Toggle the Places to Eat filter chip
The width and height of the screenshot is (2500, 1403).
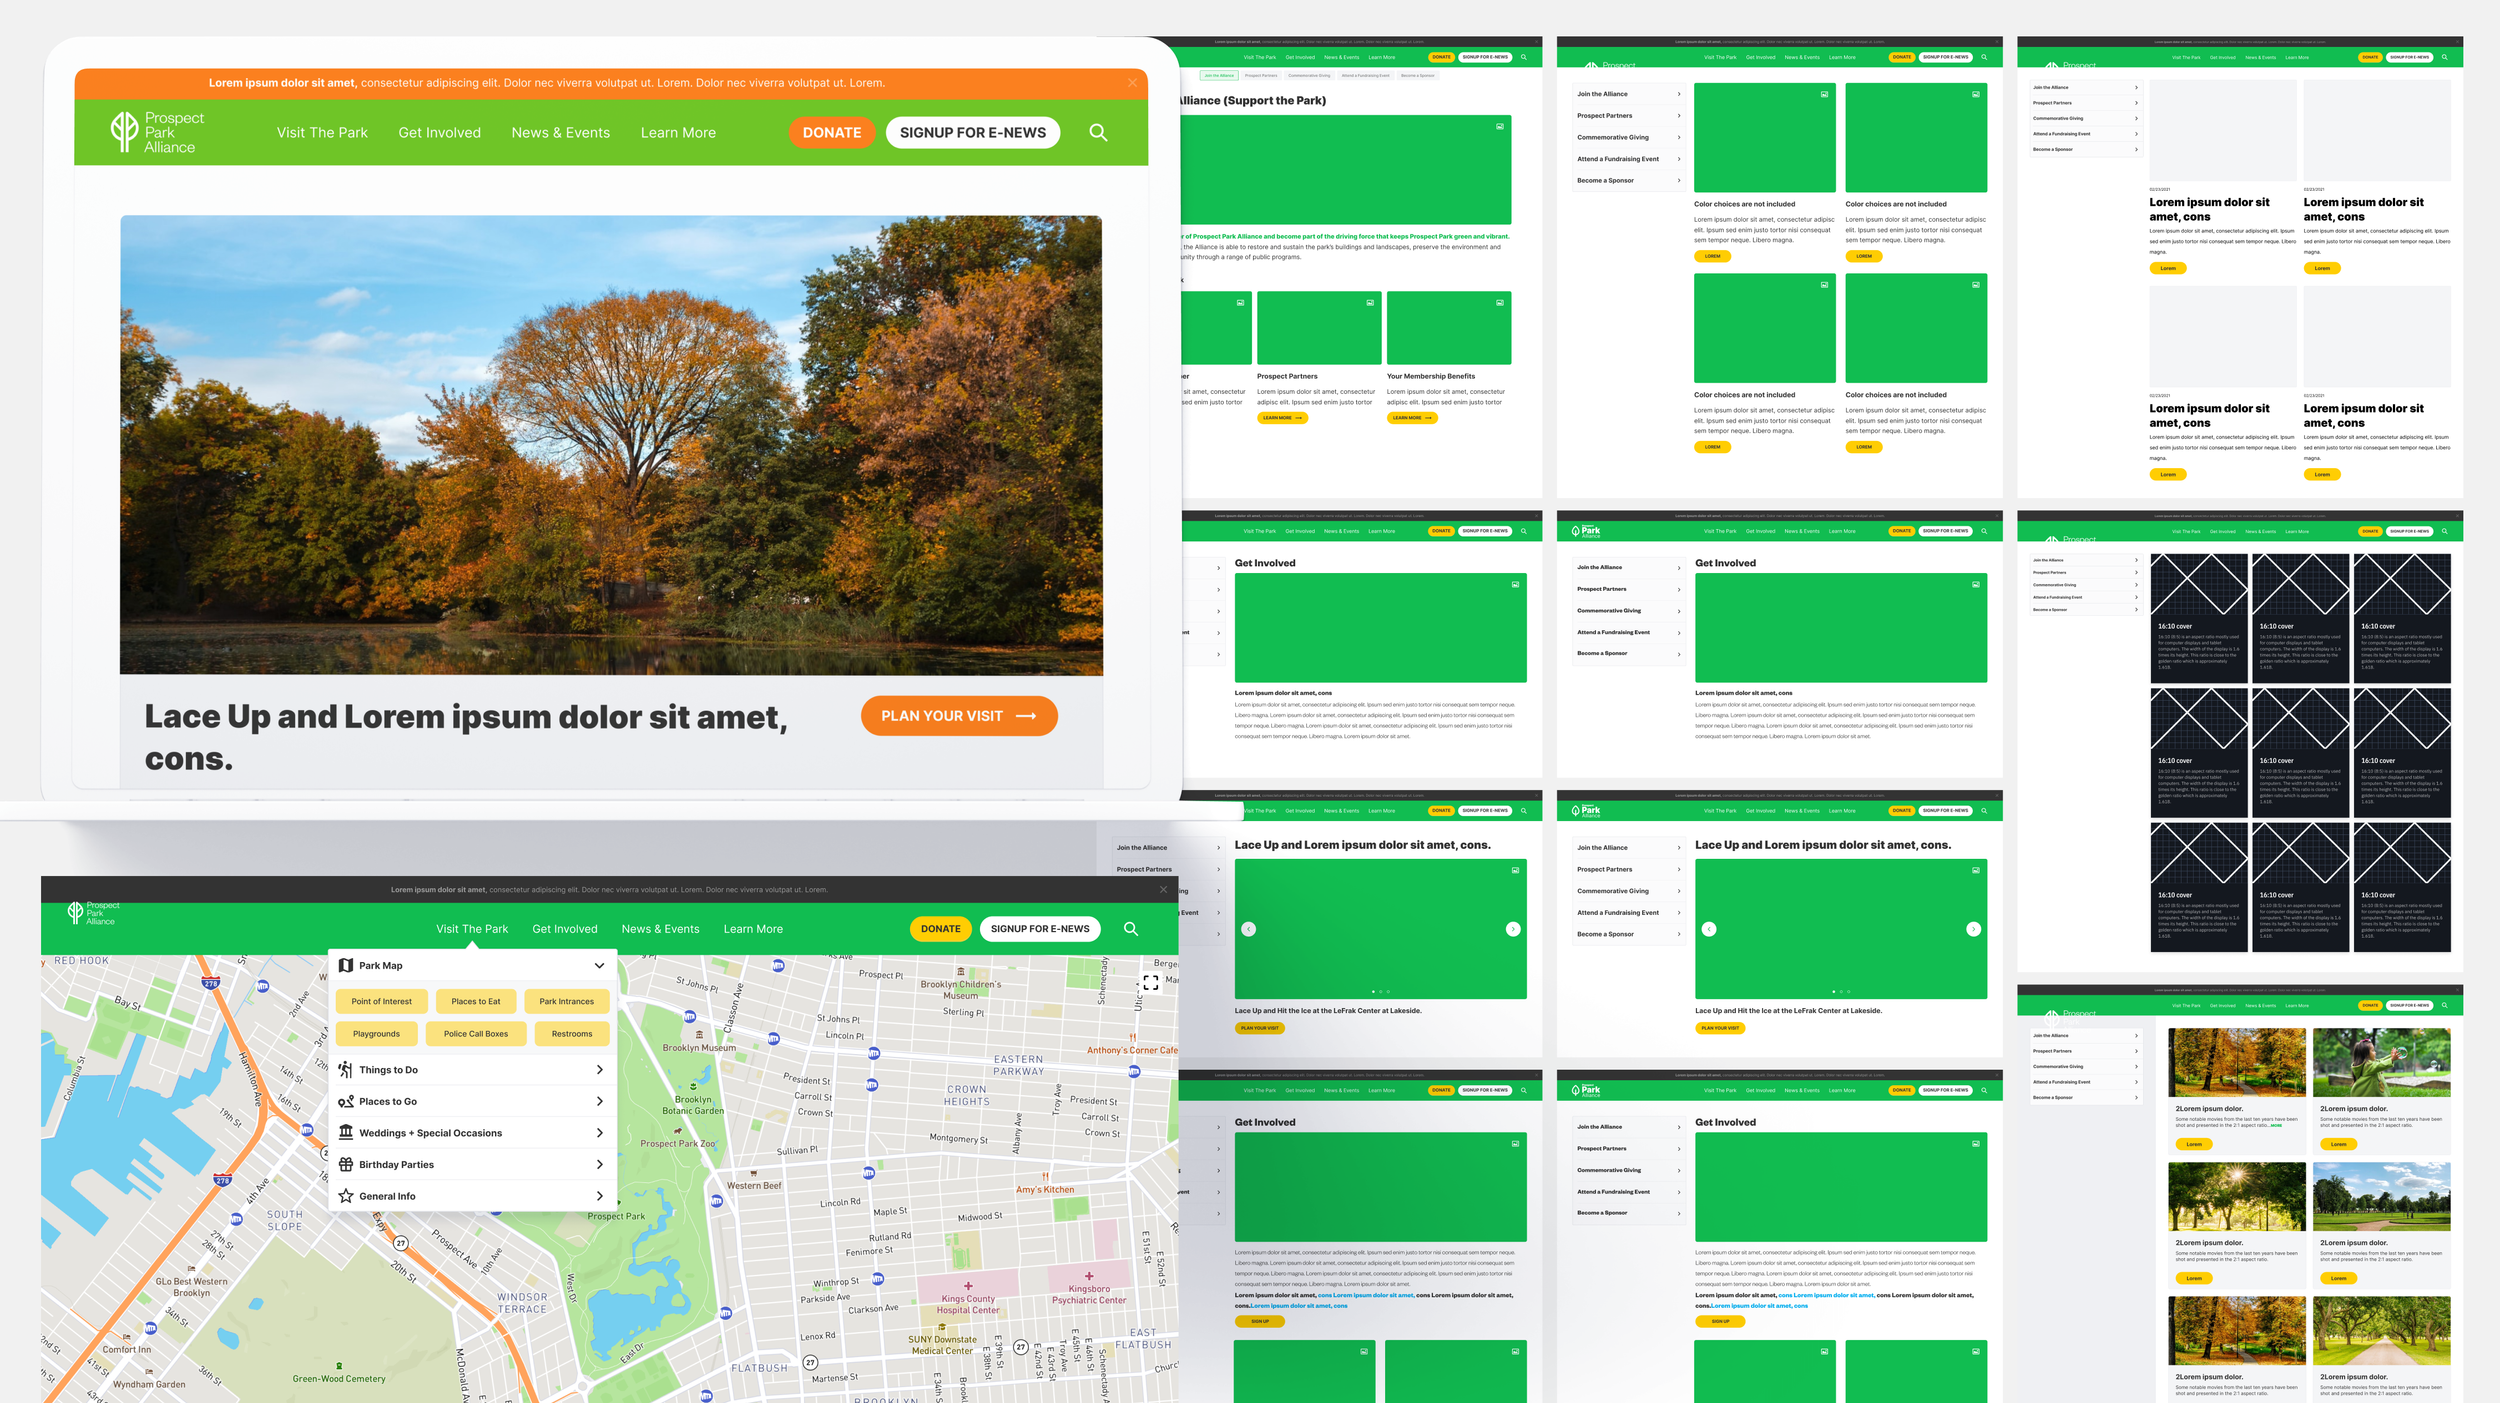coord(475,1001)
